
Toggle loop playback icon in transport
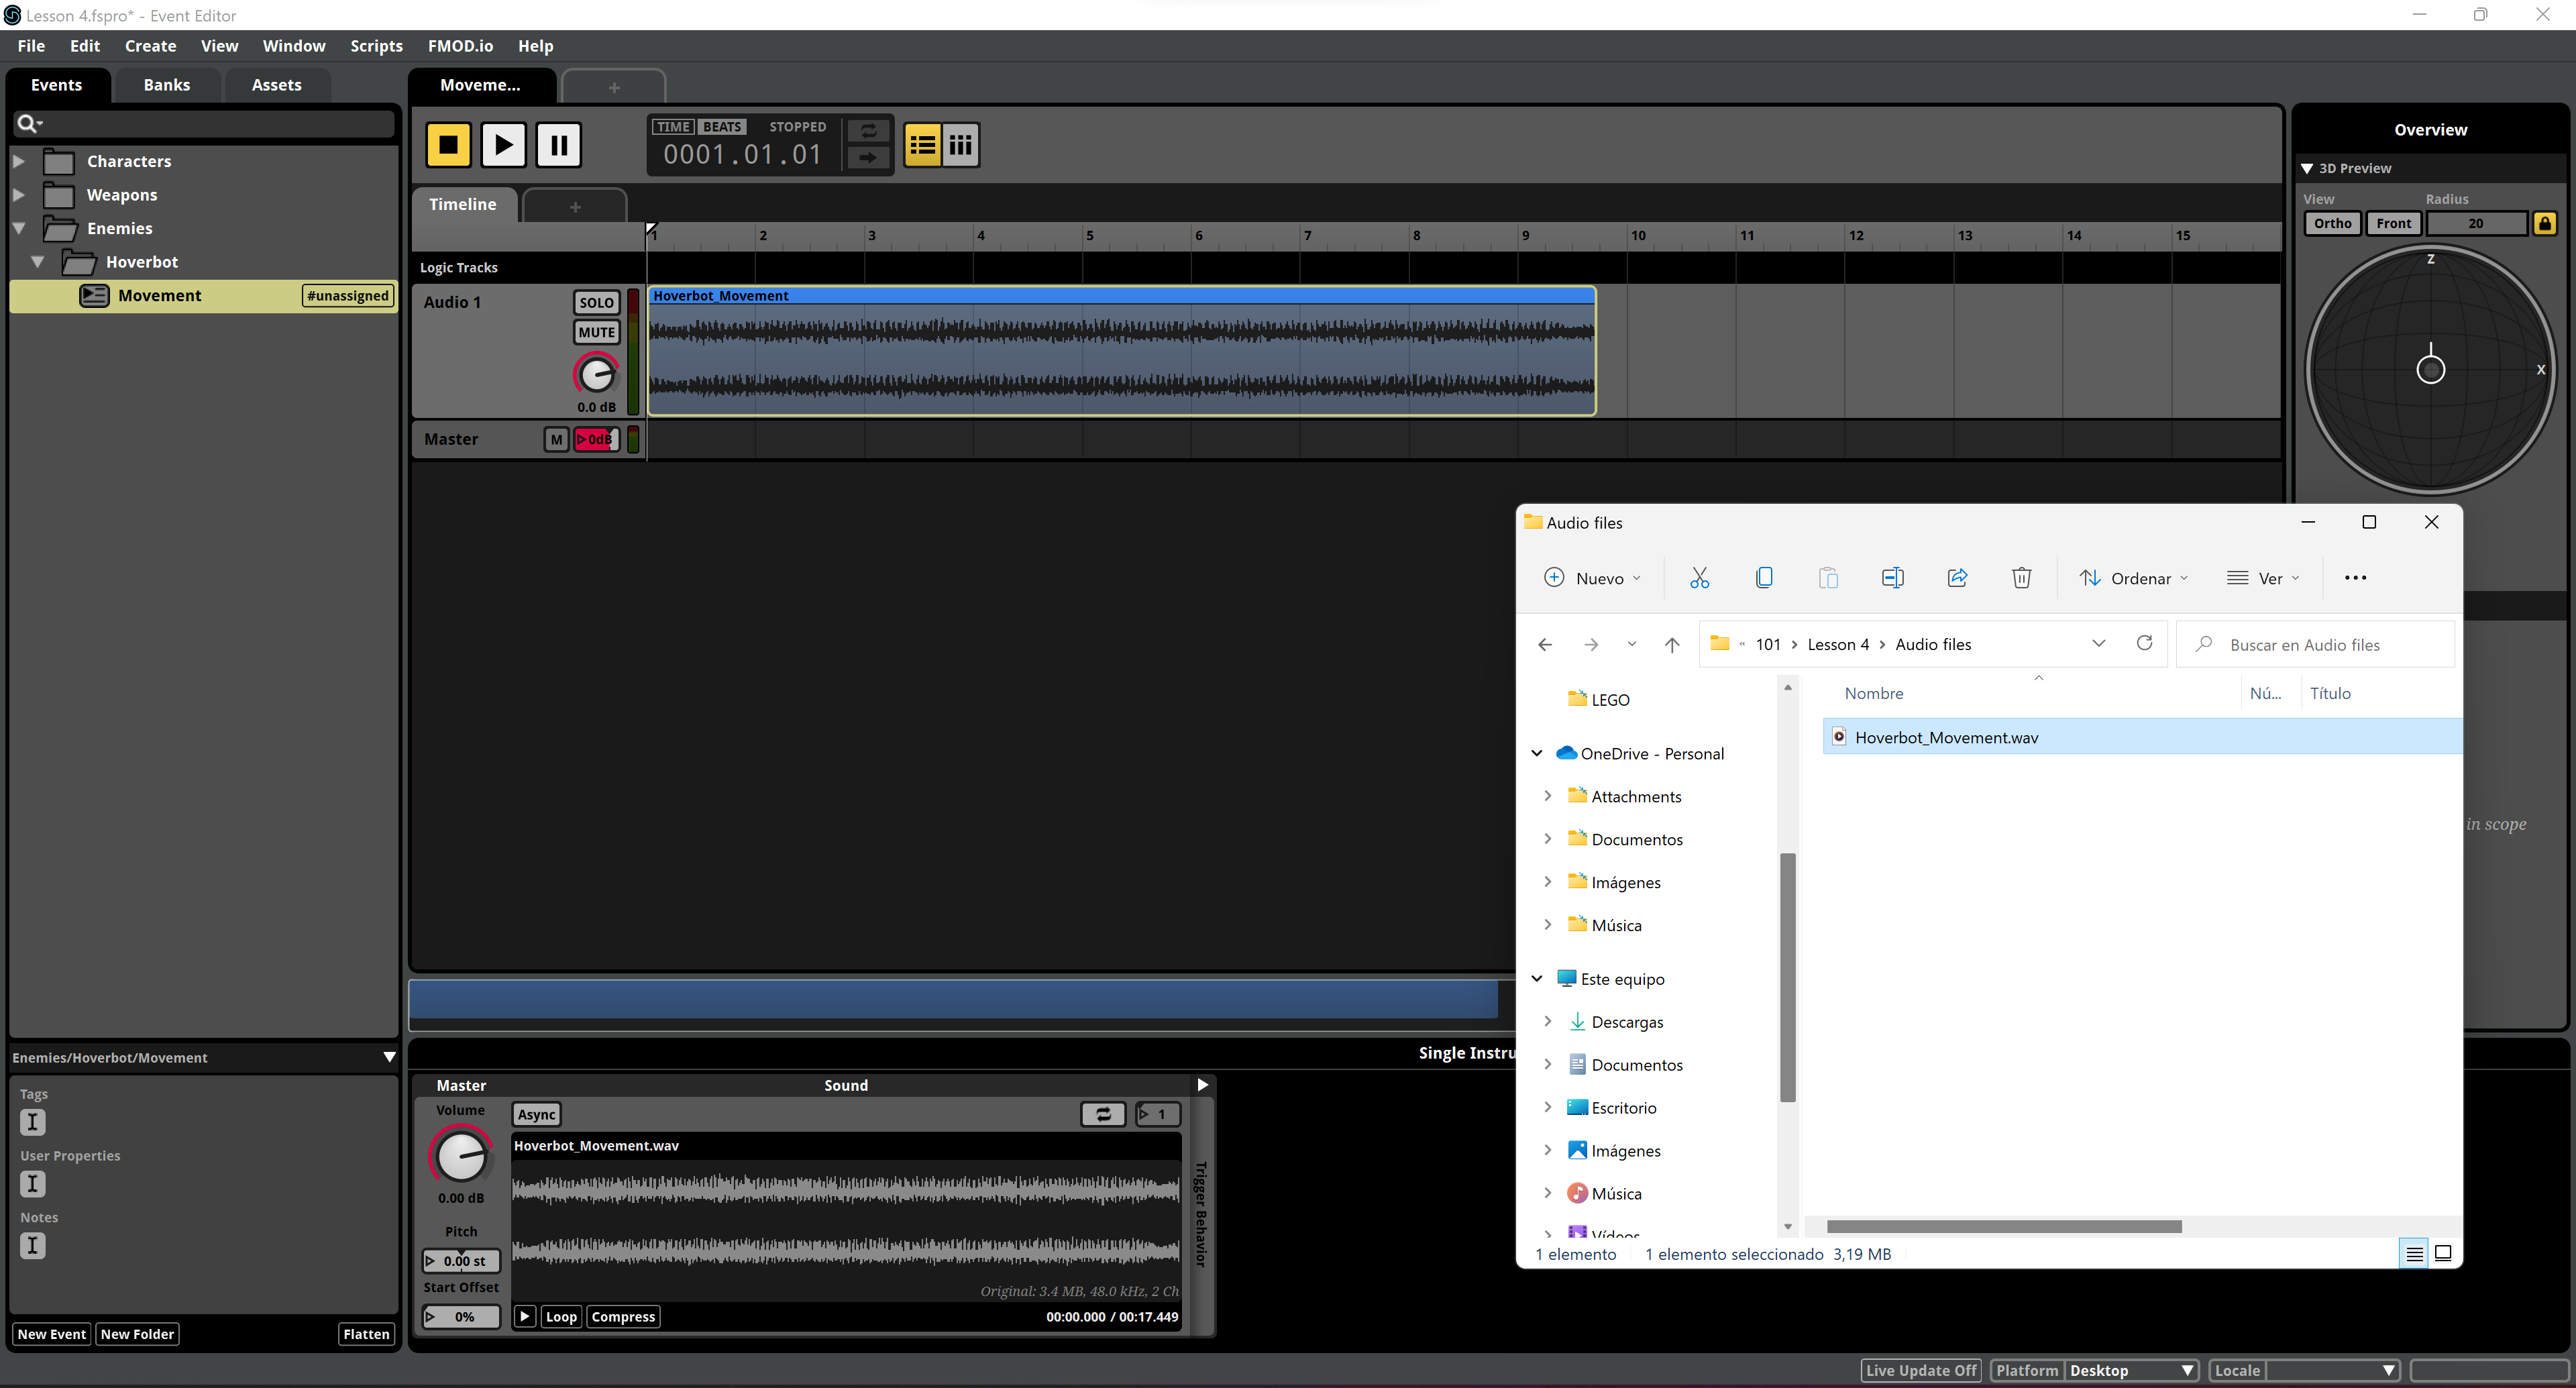pos(868,131)
